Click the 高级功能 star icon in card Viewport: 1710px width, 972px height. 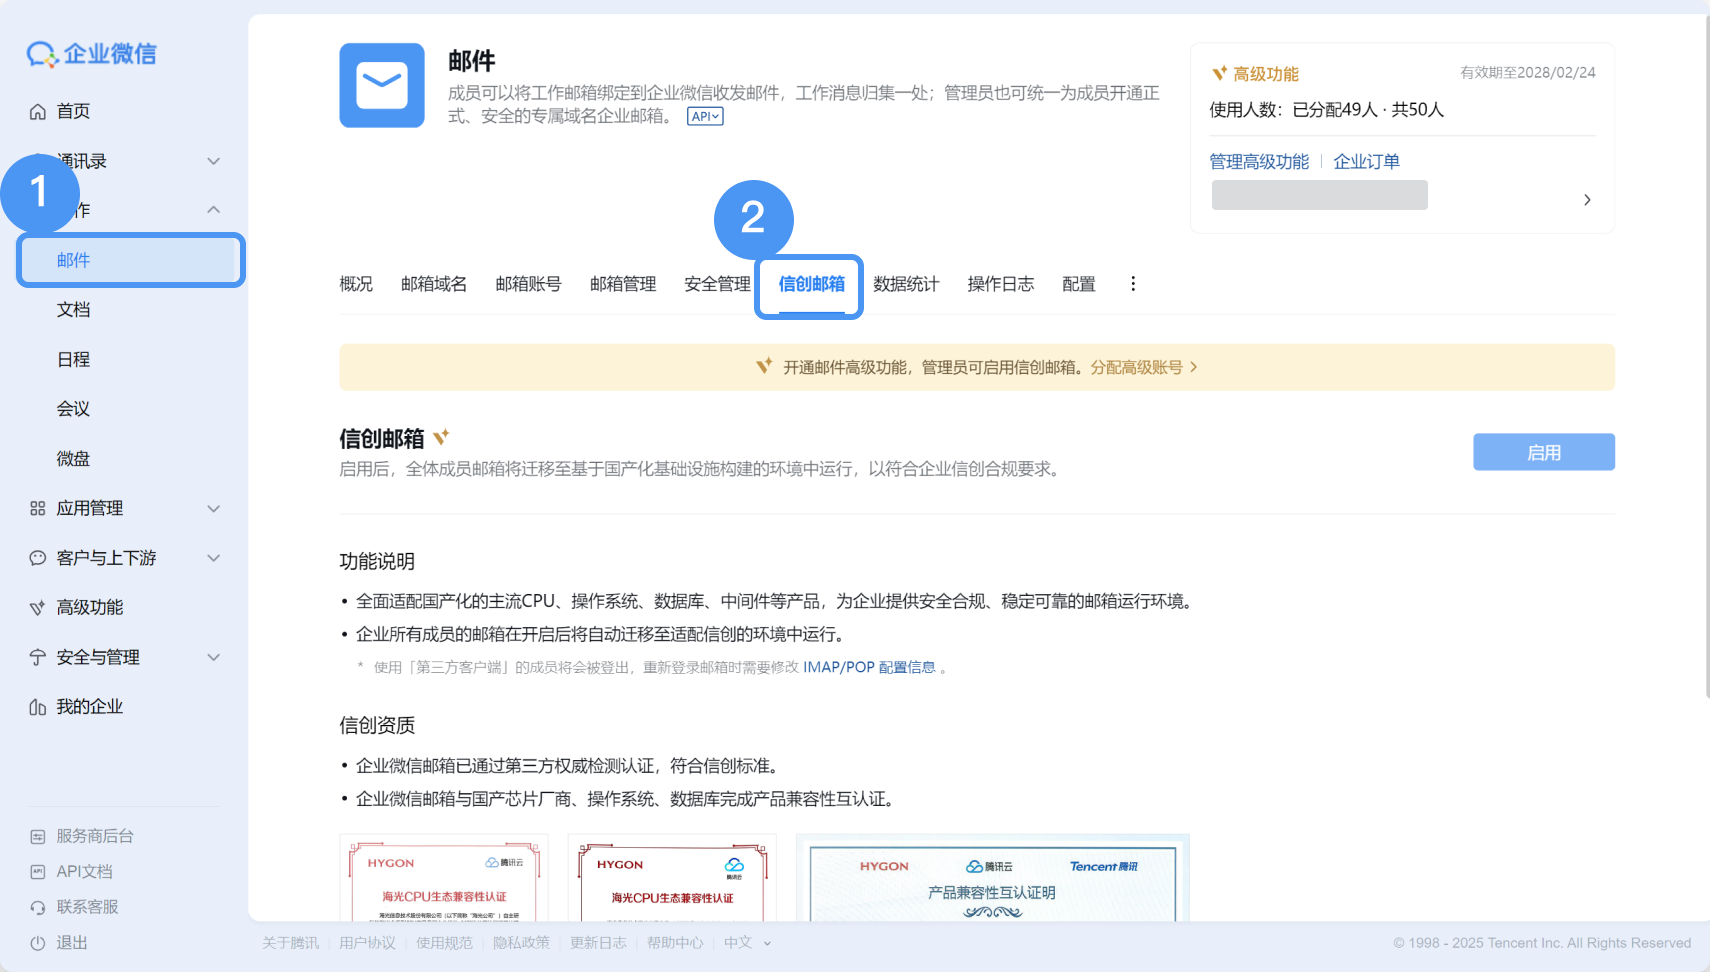coord(1219,73)
